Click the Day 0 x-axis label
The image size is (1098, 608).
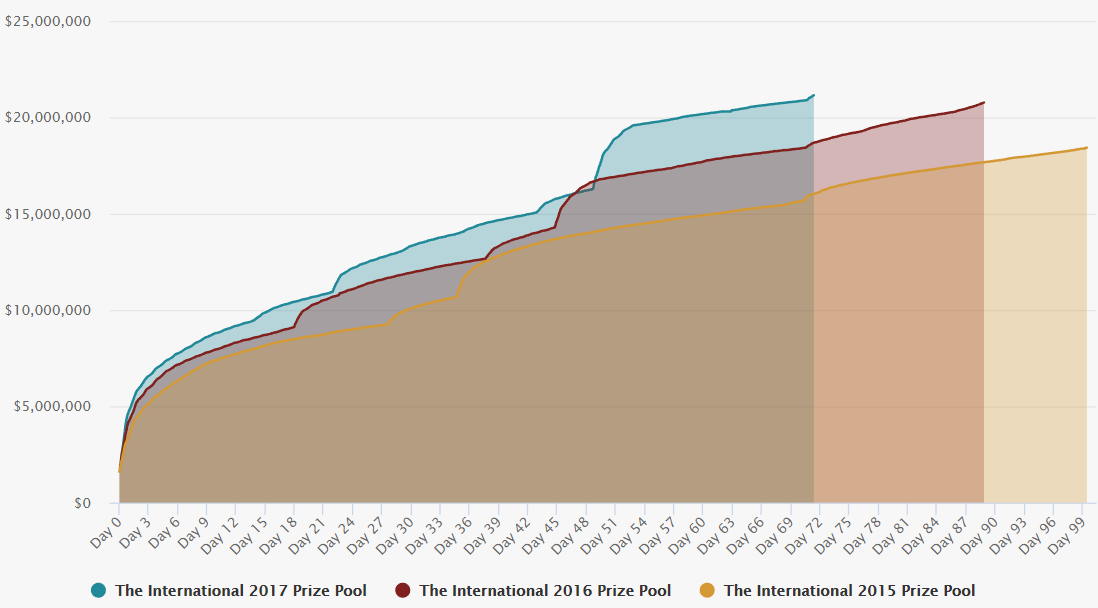(106, 525)
